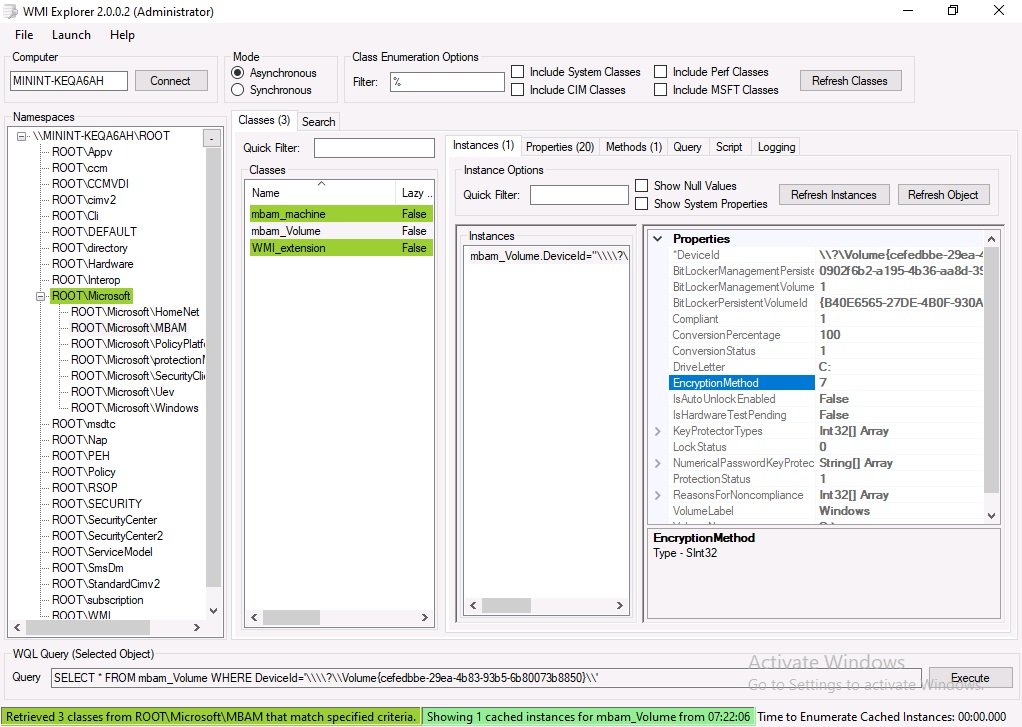
Task: Click the class Filter input field
Action: (x=447, y=82)
